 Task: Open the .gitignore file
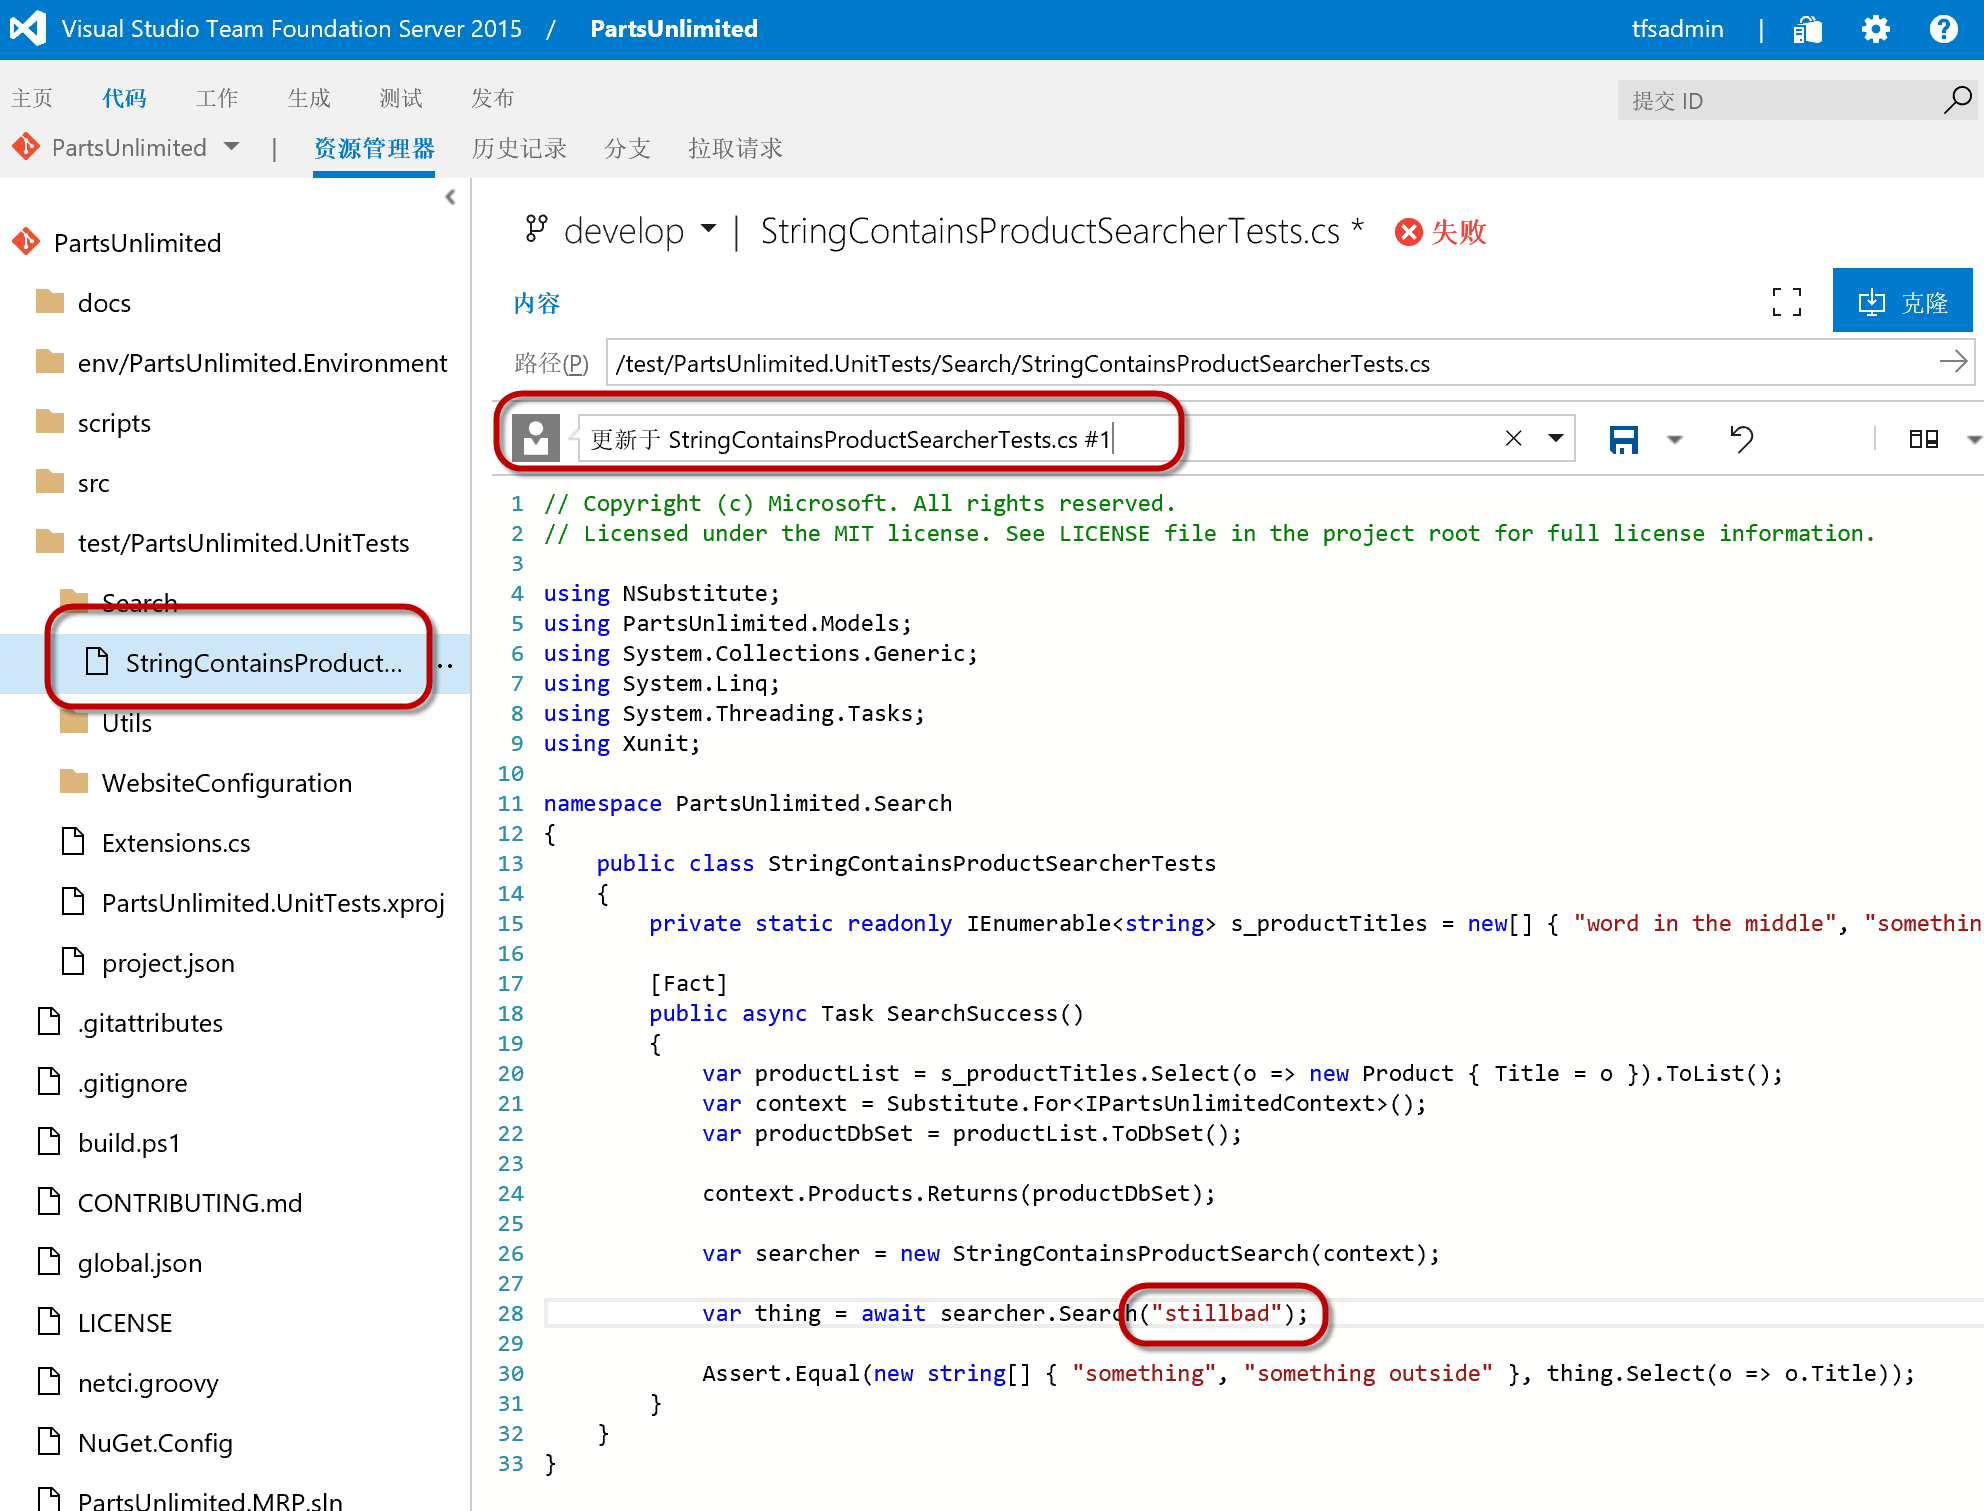coord(132,1083)
